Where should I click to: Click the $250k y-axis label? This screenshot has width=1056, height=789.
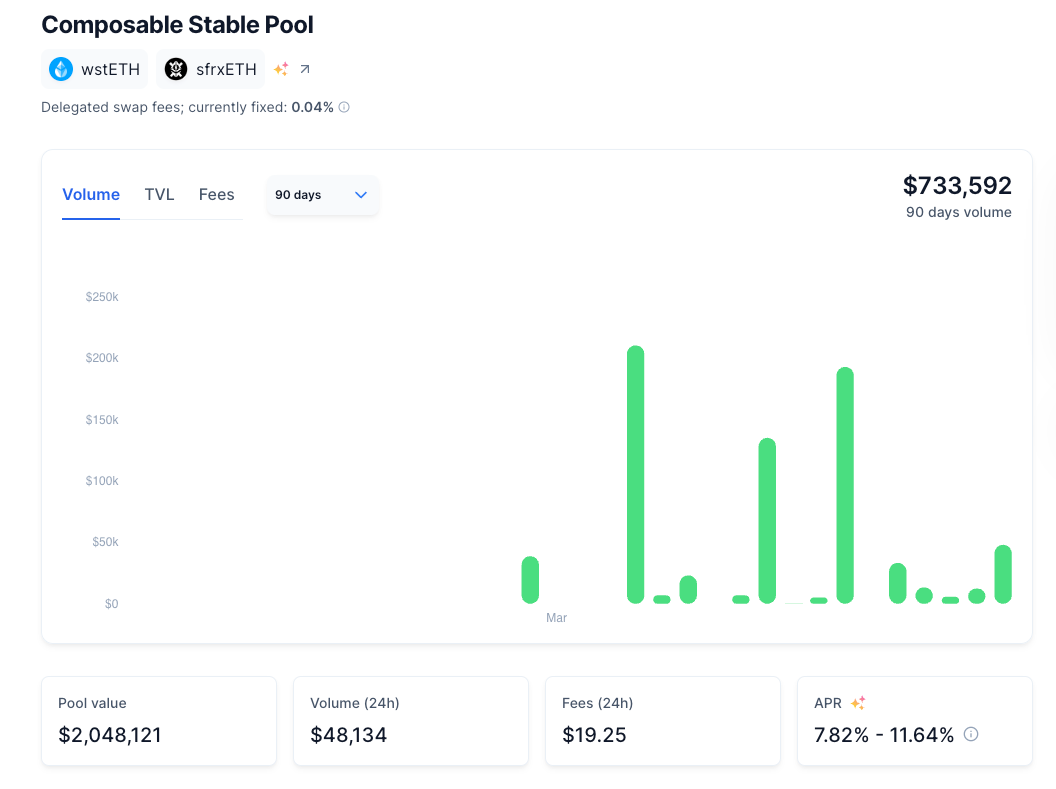pyautogui.click(x=102, y=297)
